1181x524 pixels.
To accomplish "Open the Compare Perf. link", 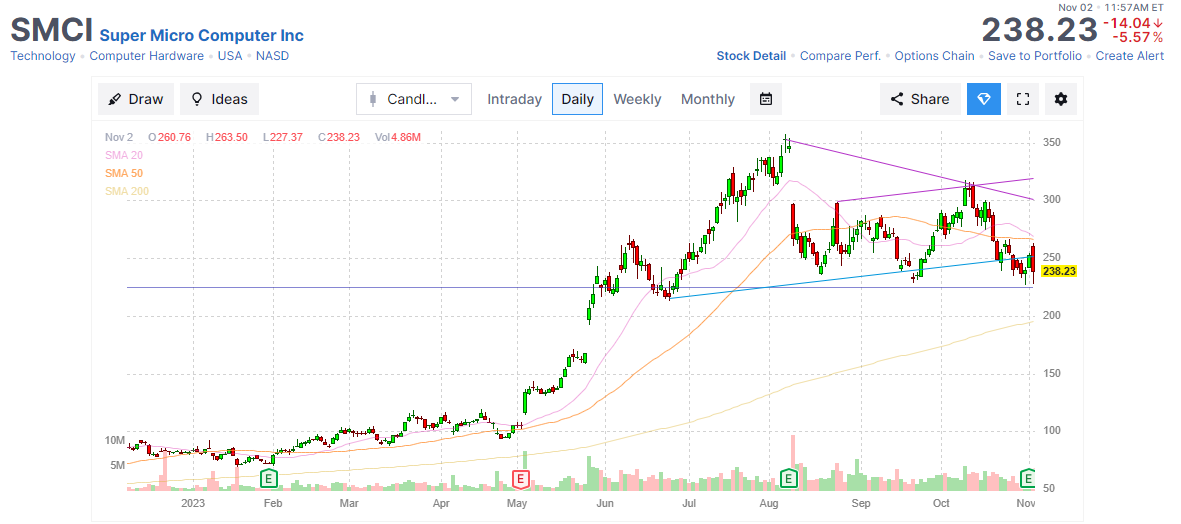I will 840,56.
